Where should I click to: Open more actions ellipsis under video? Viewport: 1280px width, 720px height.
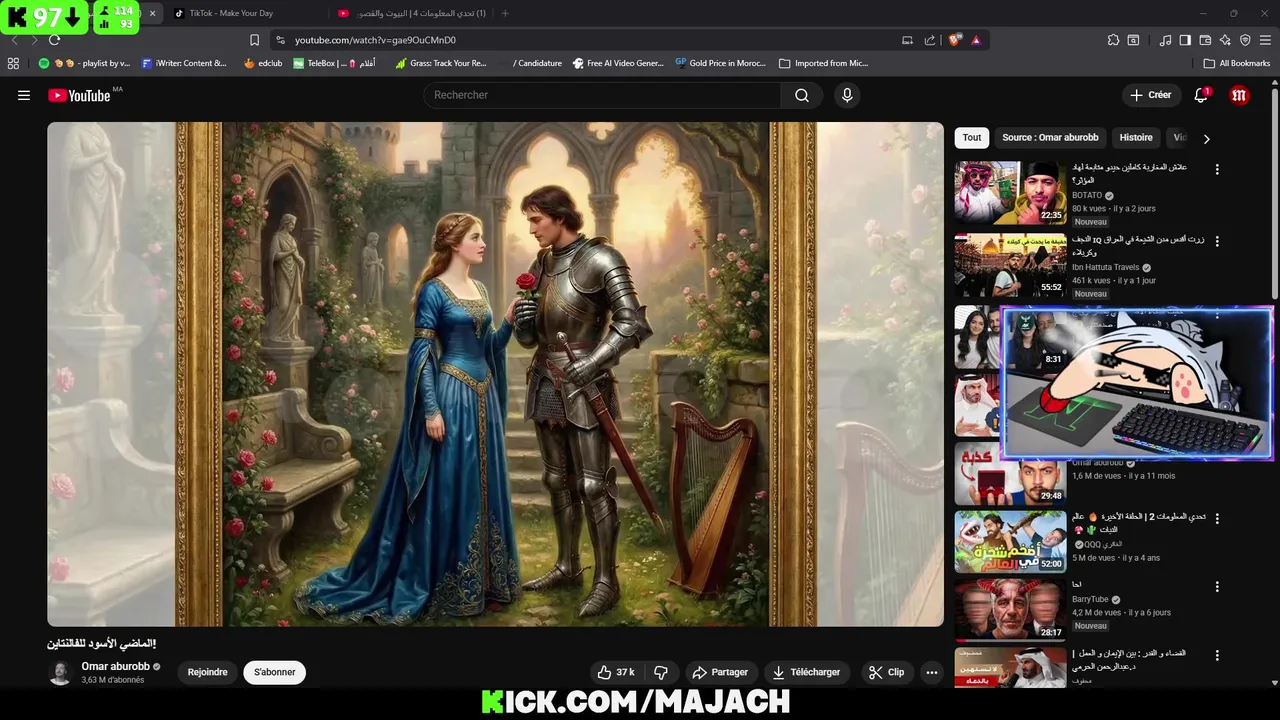coord(932,672)
